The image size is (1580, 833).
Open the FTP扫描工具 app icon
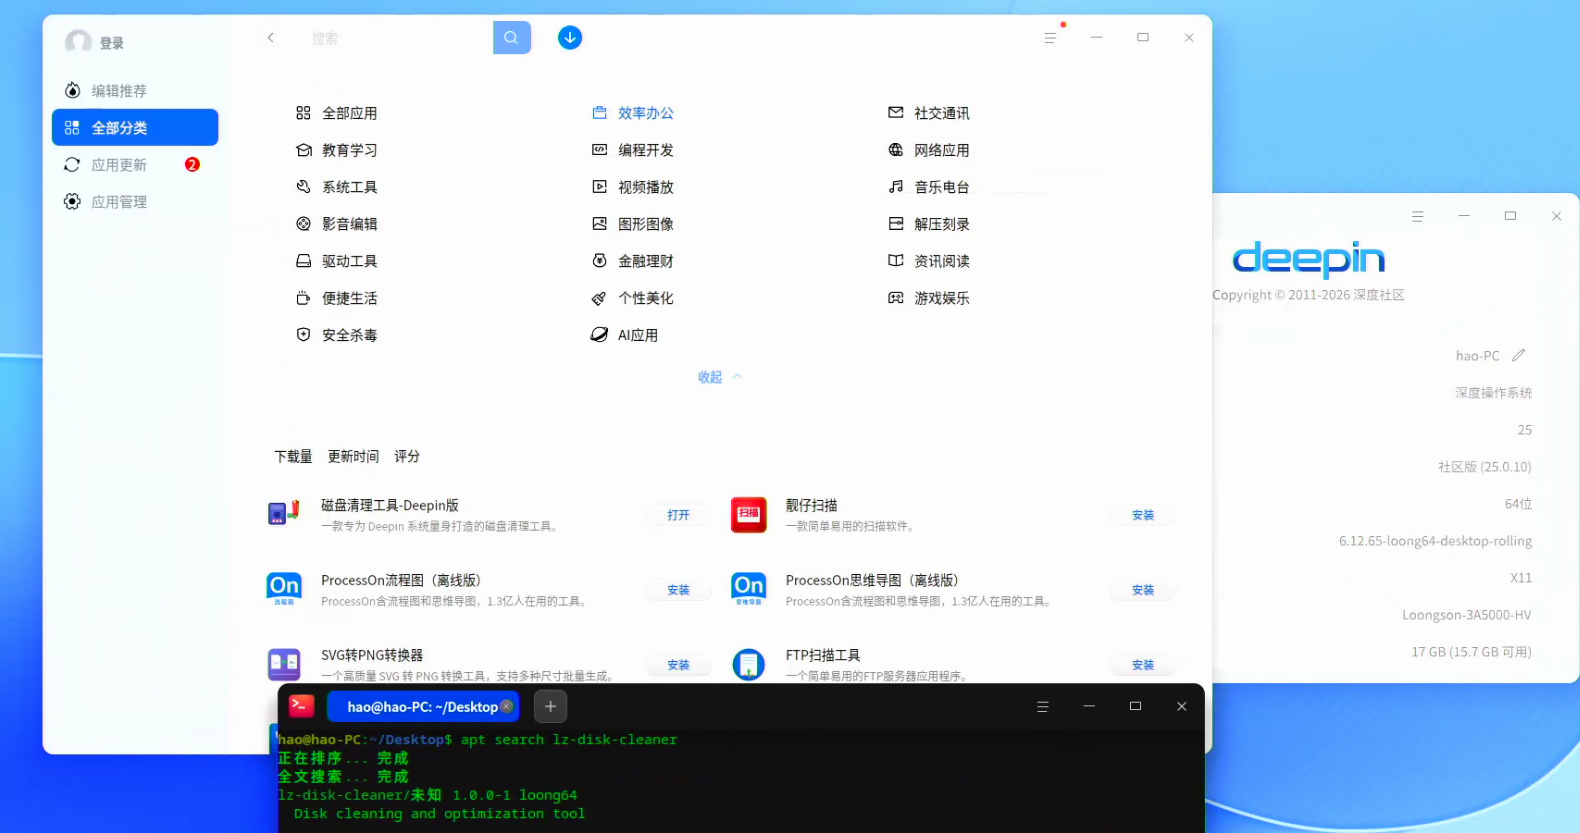click(x=749, y=664)
